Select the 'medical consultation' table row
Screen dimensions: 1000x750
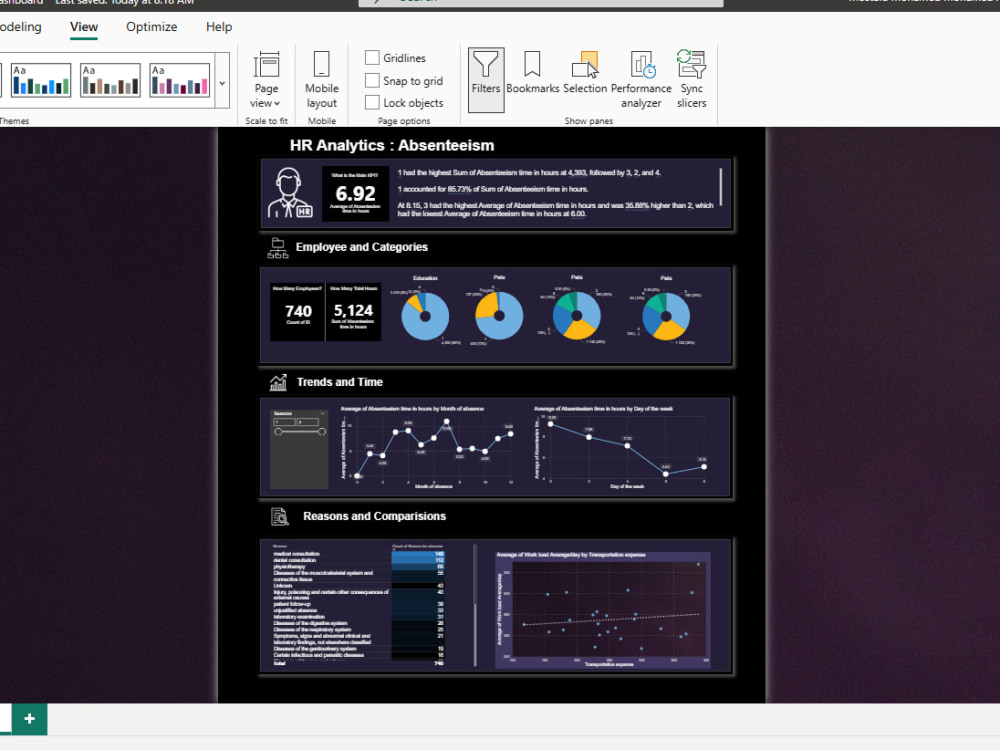click(358, 554)
